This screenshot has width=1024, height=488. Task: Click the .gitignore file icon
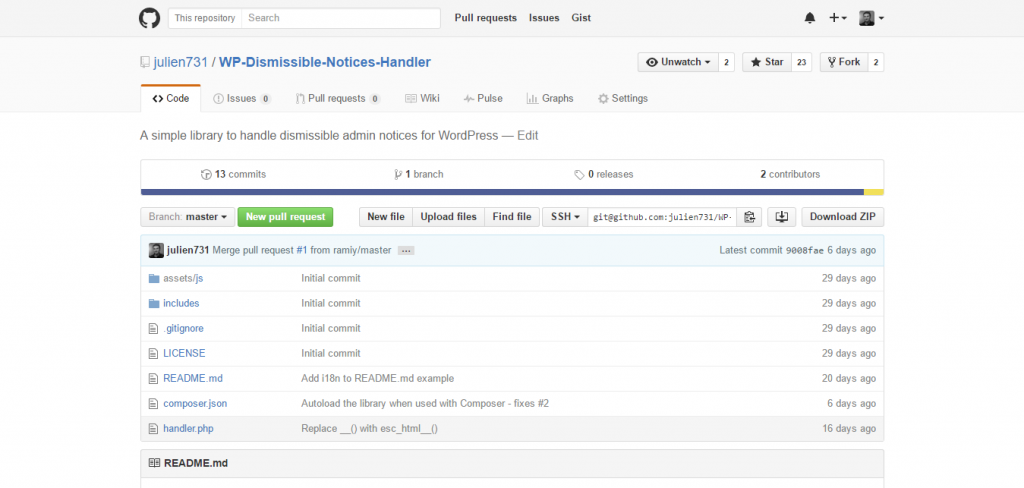[x=153, y=329]
